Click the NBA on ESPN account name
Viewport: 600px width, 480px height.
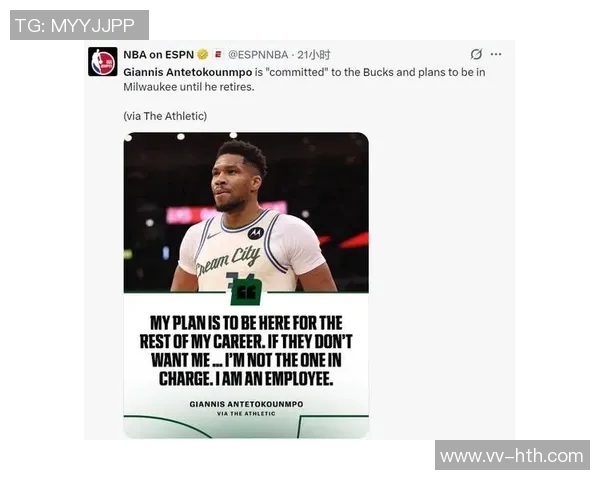[158, 55]
